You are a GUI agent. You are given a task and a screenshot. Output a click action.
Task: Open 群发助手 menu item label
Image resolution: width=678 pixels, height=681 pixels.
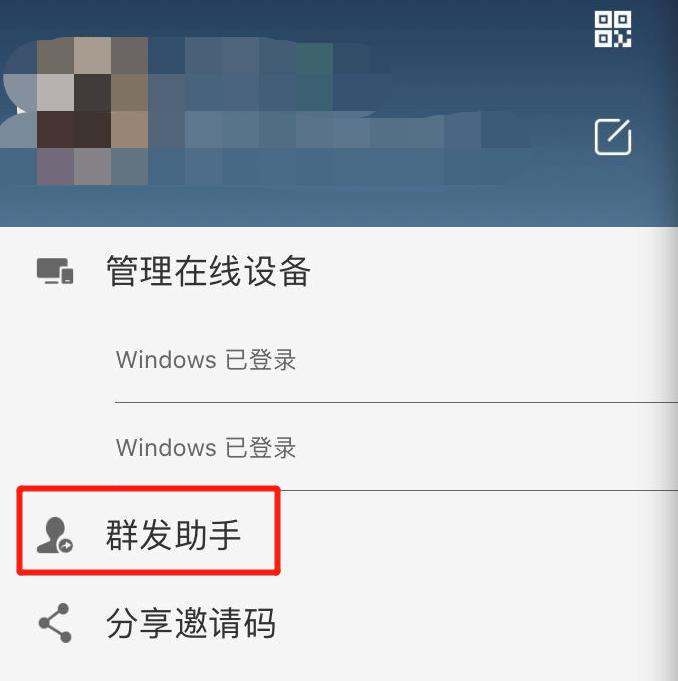click(173, 535)
